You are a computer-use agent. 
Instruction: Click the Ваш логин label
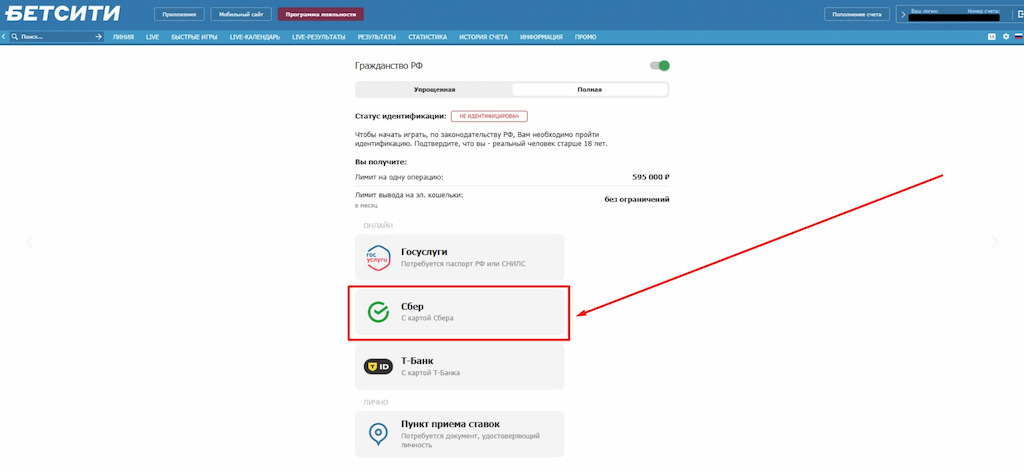tap(924, 11)
